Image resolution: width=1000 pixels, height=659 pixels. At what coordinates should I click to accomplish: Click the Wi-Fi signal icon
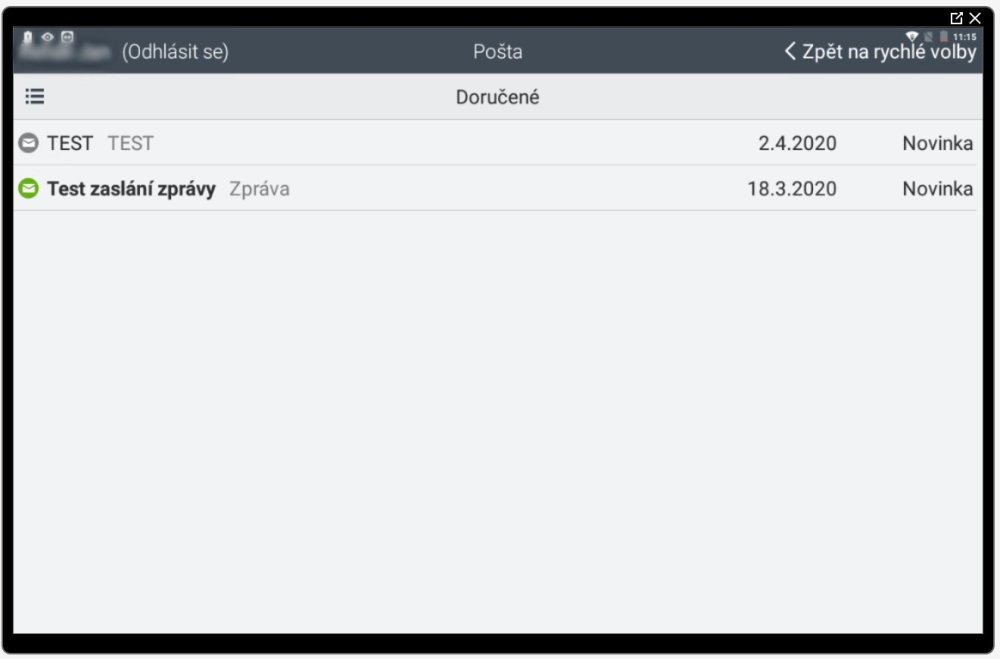(x=912, y=37)
